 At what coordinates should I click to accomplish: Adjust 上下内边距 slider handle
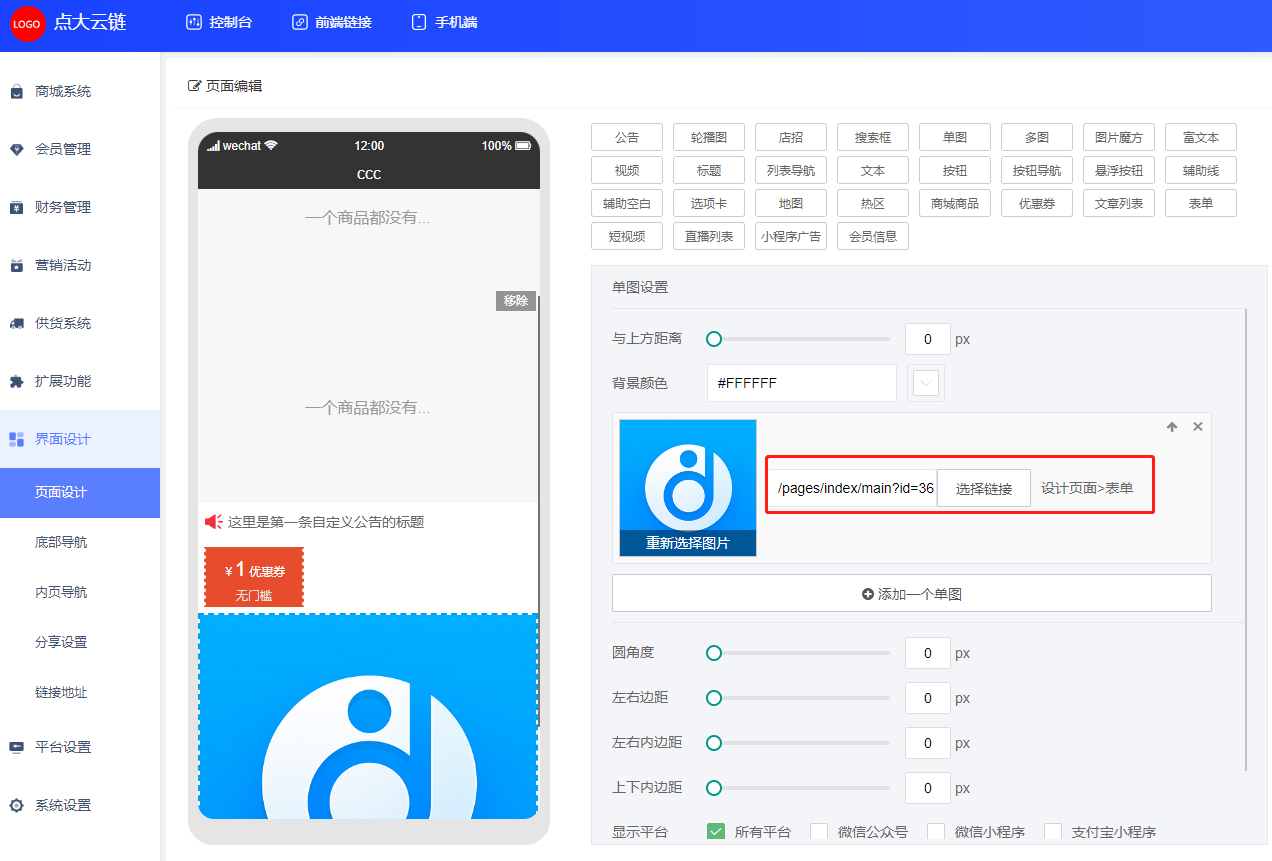click(x=714, y=788)
